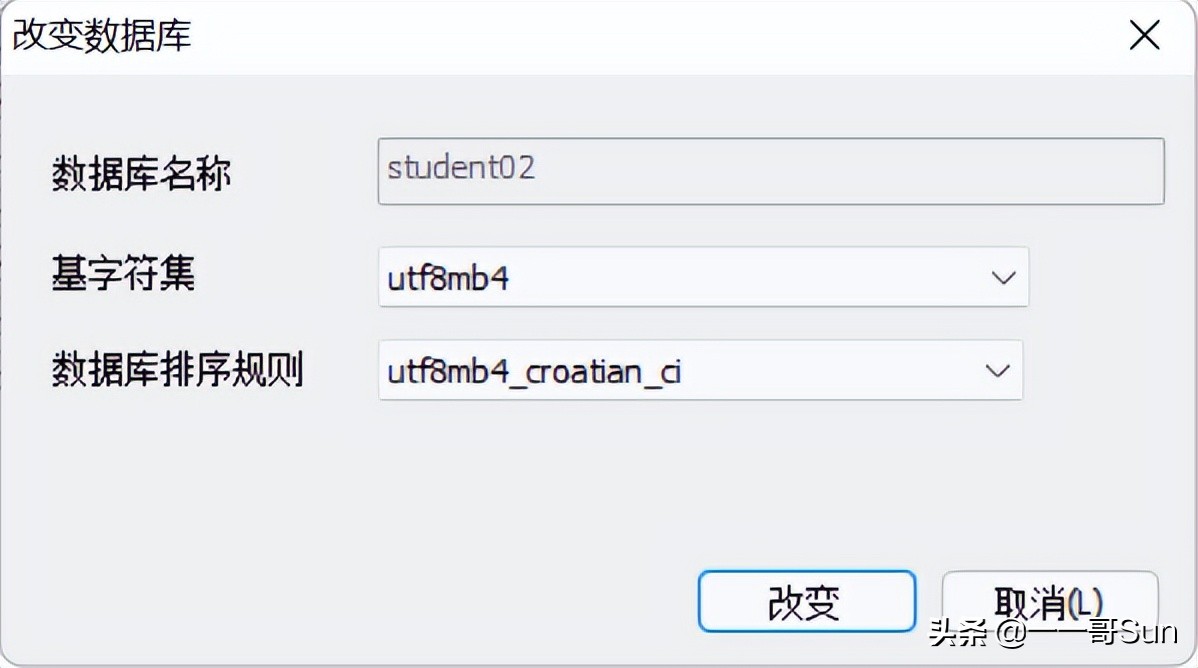The height and width of the screenshot is (668, 1198).
Task: Focus the 数据库名称 field containing student02
Action: click(770, 171)
